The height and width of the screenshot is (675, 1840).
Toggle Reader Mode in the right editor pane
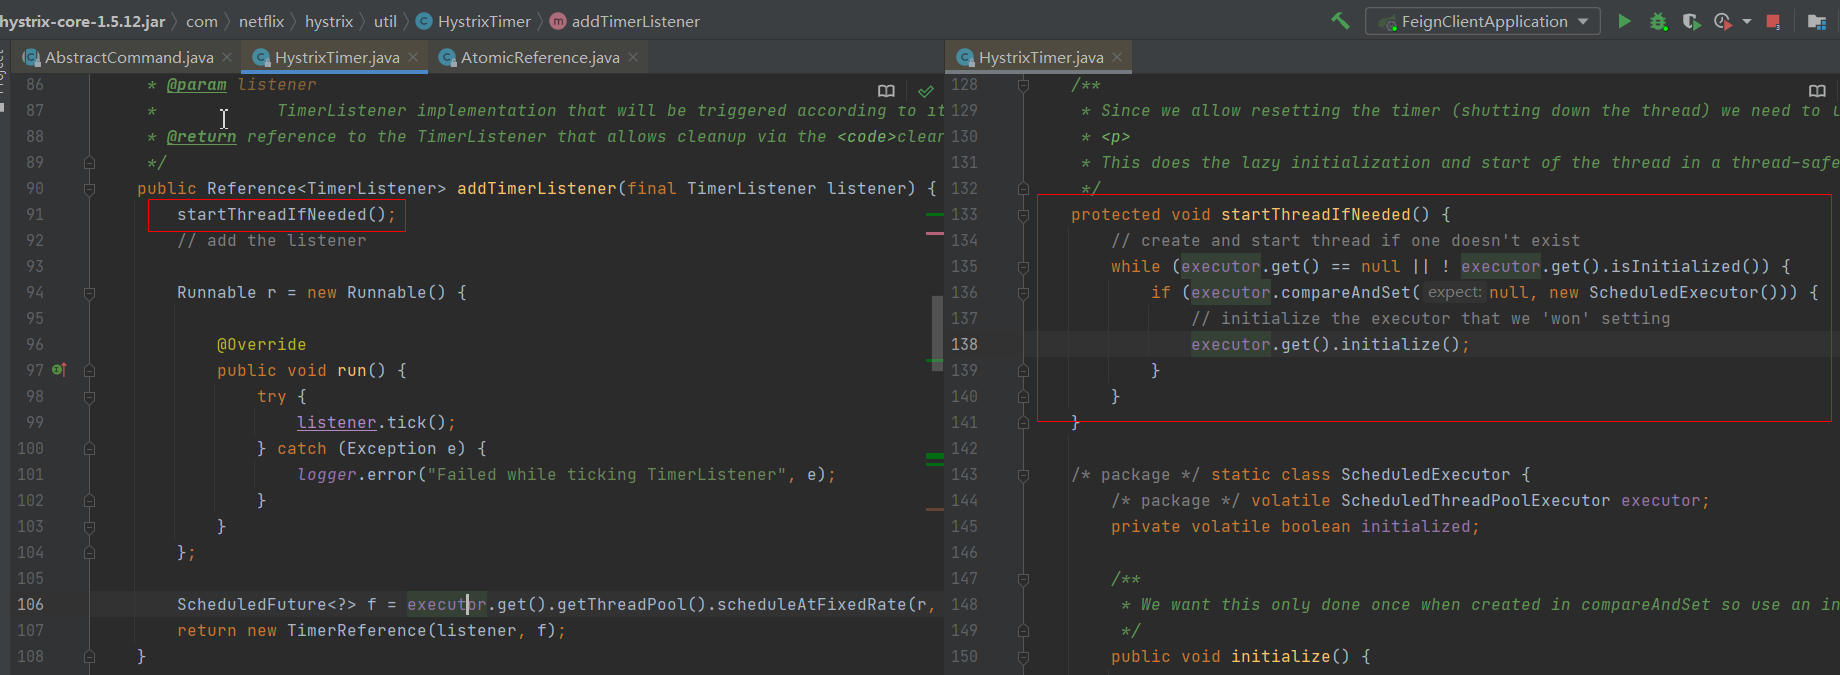pyautogui.click(x=1817, y=91)
